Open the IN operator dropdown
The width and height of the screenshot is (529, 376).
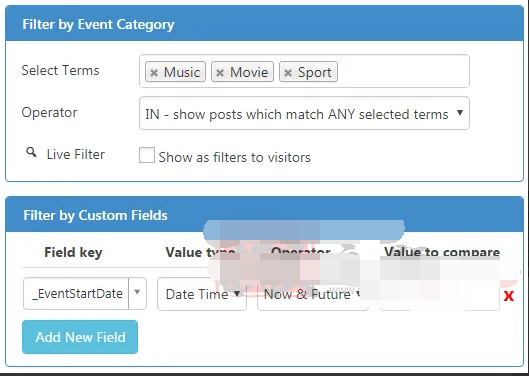coord(304,113)
